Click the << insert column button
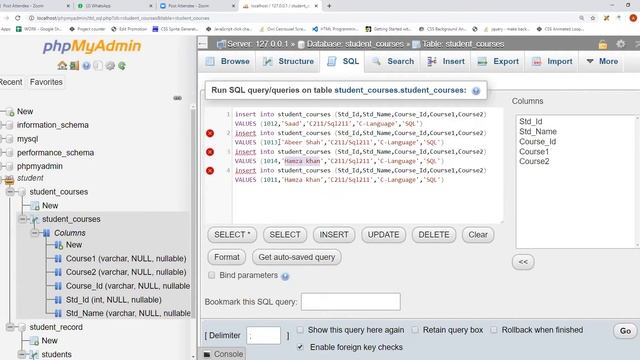 pos(523,262)
